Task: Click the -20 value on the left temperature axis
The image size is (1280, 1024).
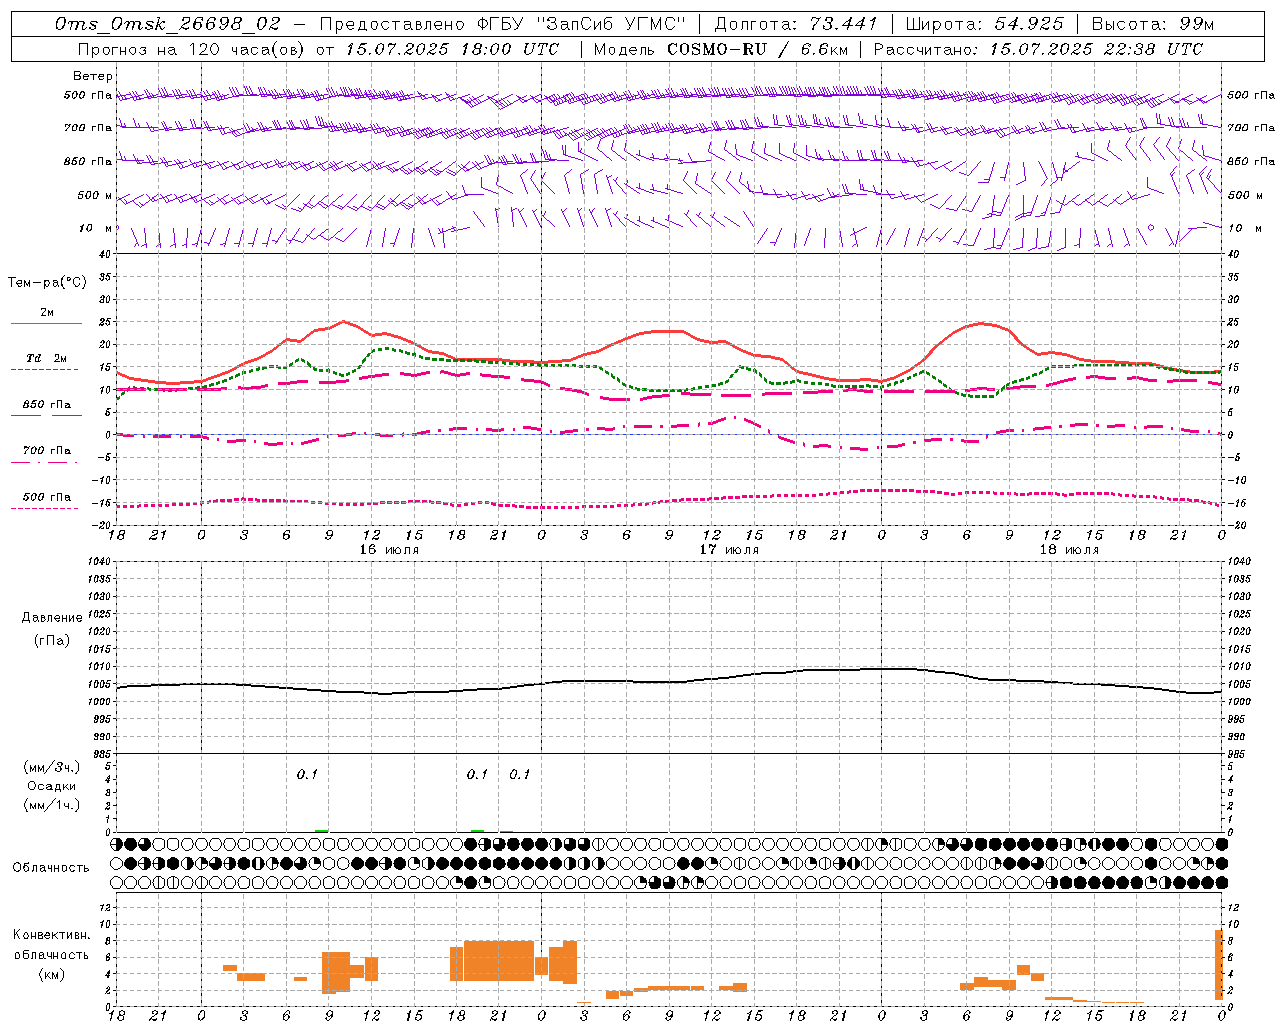Action: [x=102, y=525]
